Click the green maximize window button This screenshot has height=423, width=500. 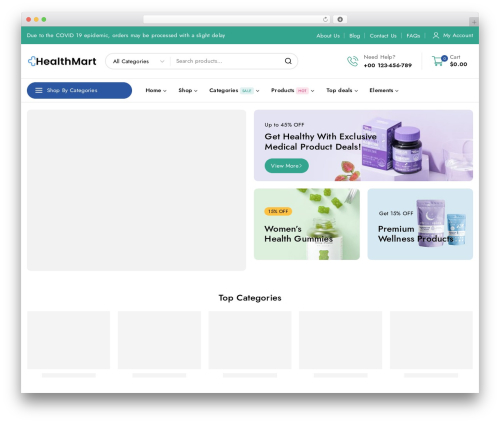pos(44,19)
